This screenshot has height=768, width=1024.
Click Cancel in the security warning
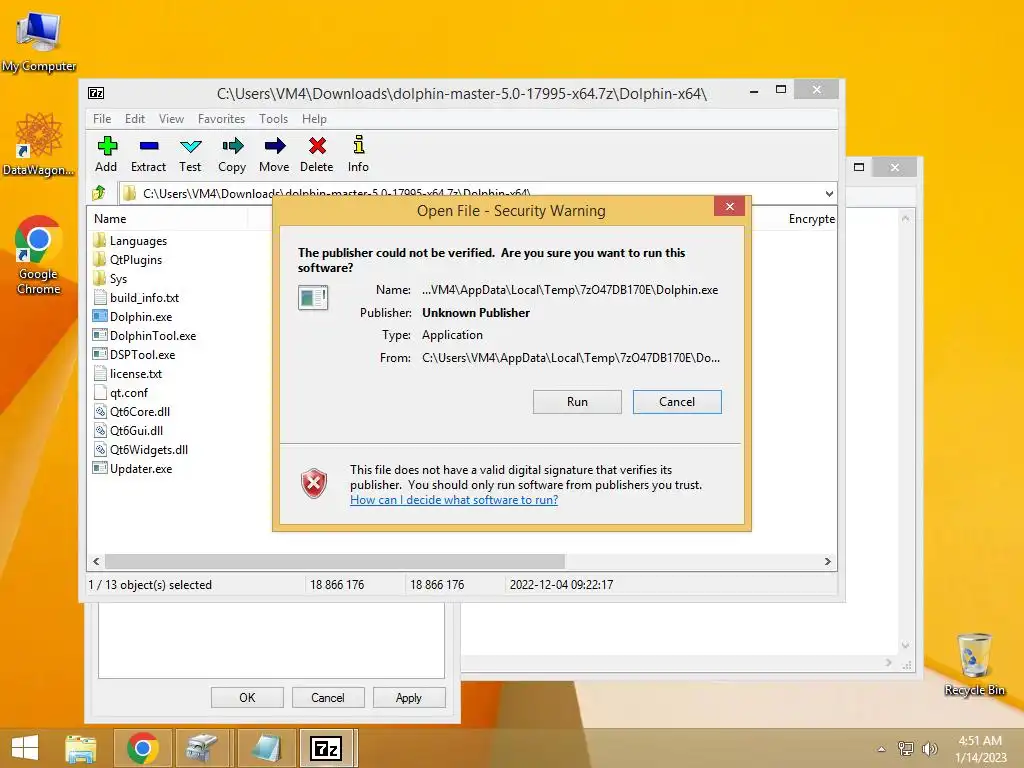[x=677, y=402]
